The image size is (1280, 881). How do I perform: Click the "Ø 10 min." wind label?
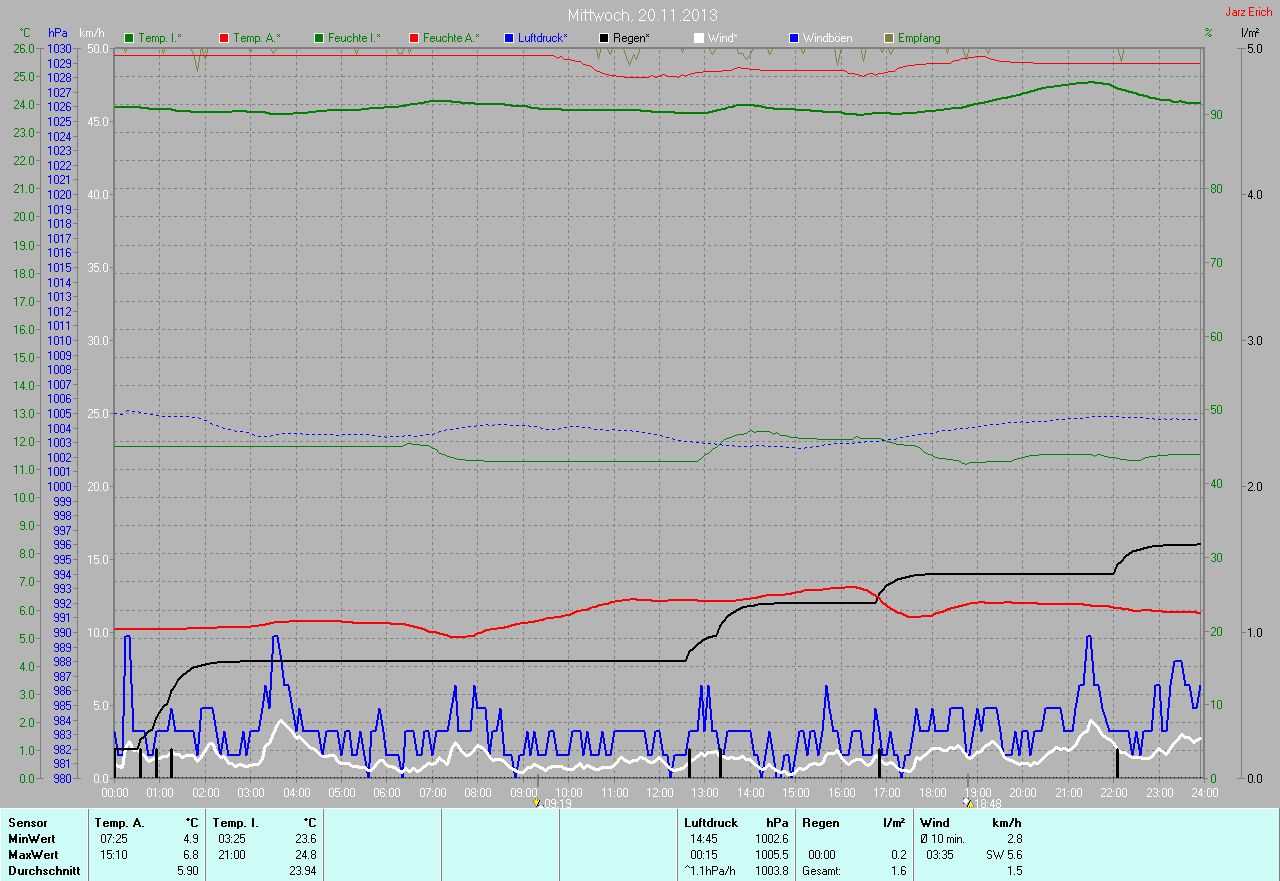[x=942, y=839]
